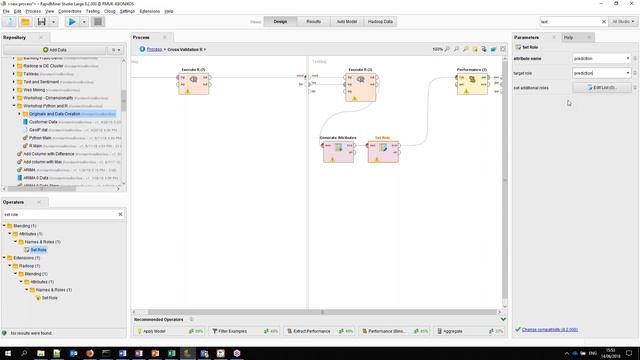Viewport: 640px width, 360px height.
Task: Open the Auto Model view
Action: [x=347, y=22]
